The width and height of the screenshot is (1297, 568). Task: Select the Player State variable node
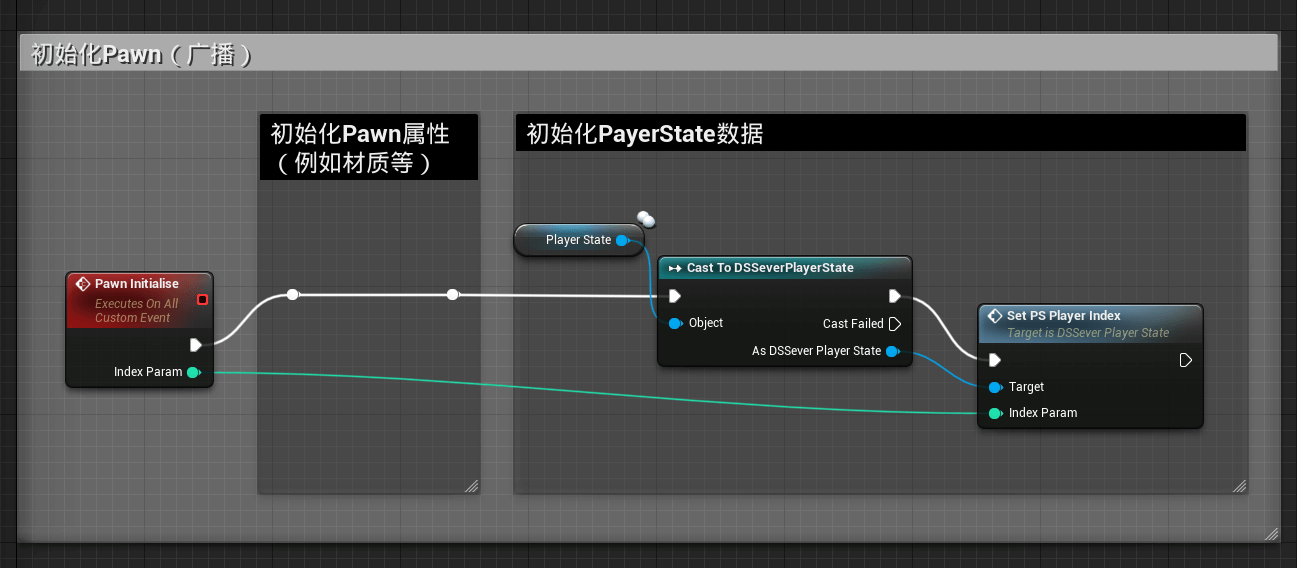tap(579, 240)
